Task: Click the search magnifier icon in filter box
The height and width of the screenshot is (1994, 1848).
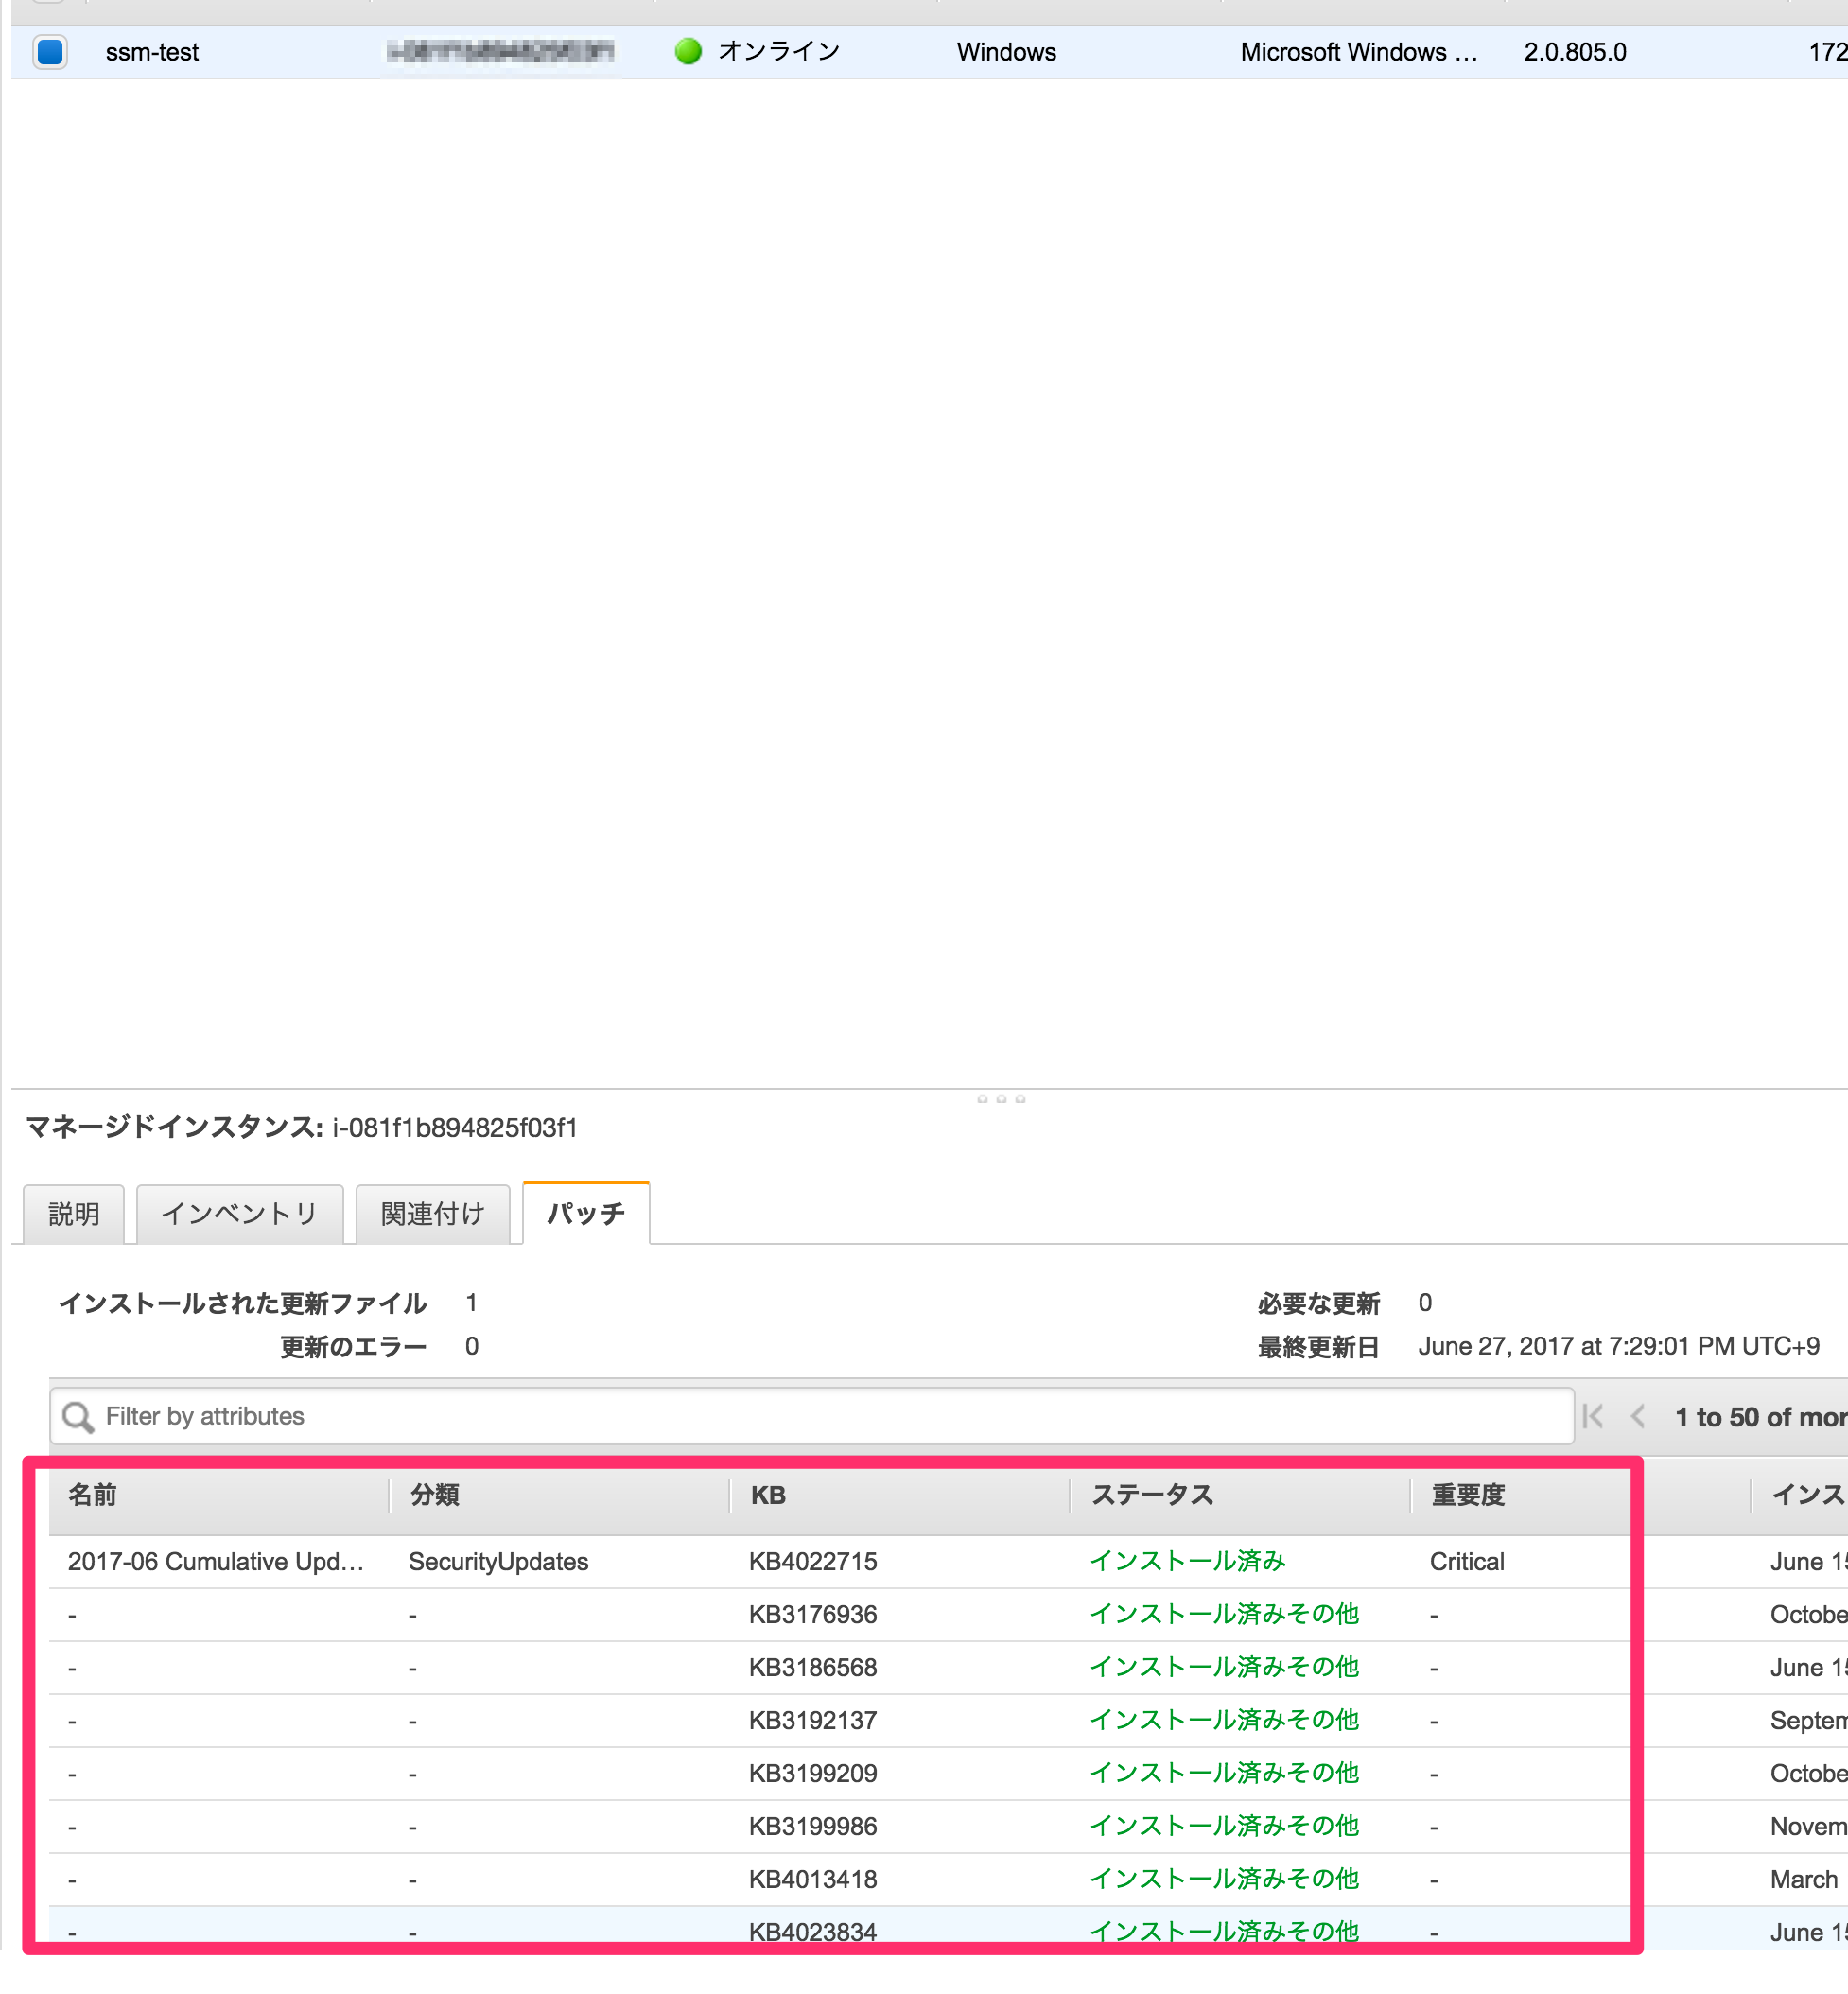Action: point(78,1416)
